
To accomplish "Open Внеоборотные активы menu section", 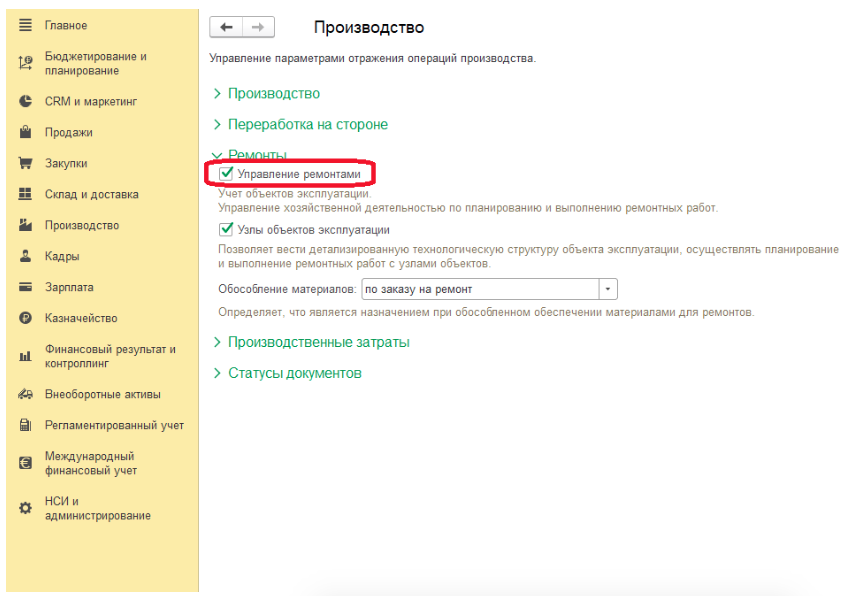I will (103, 394).
